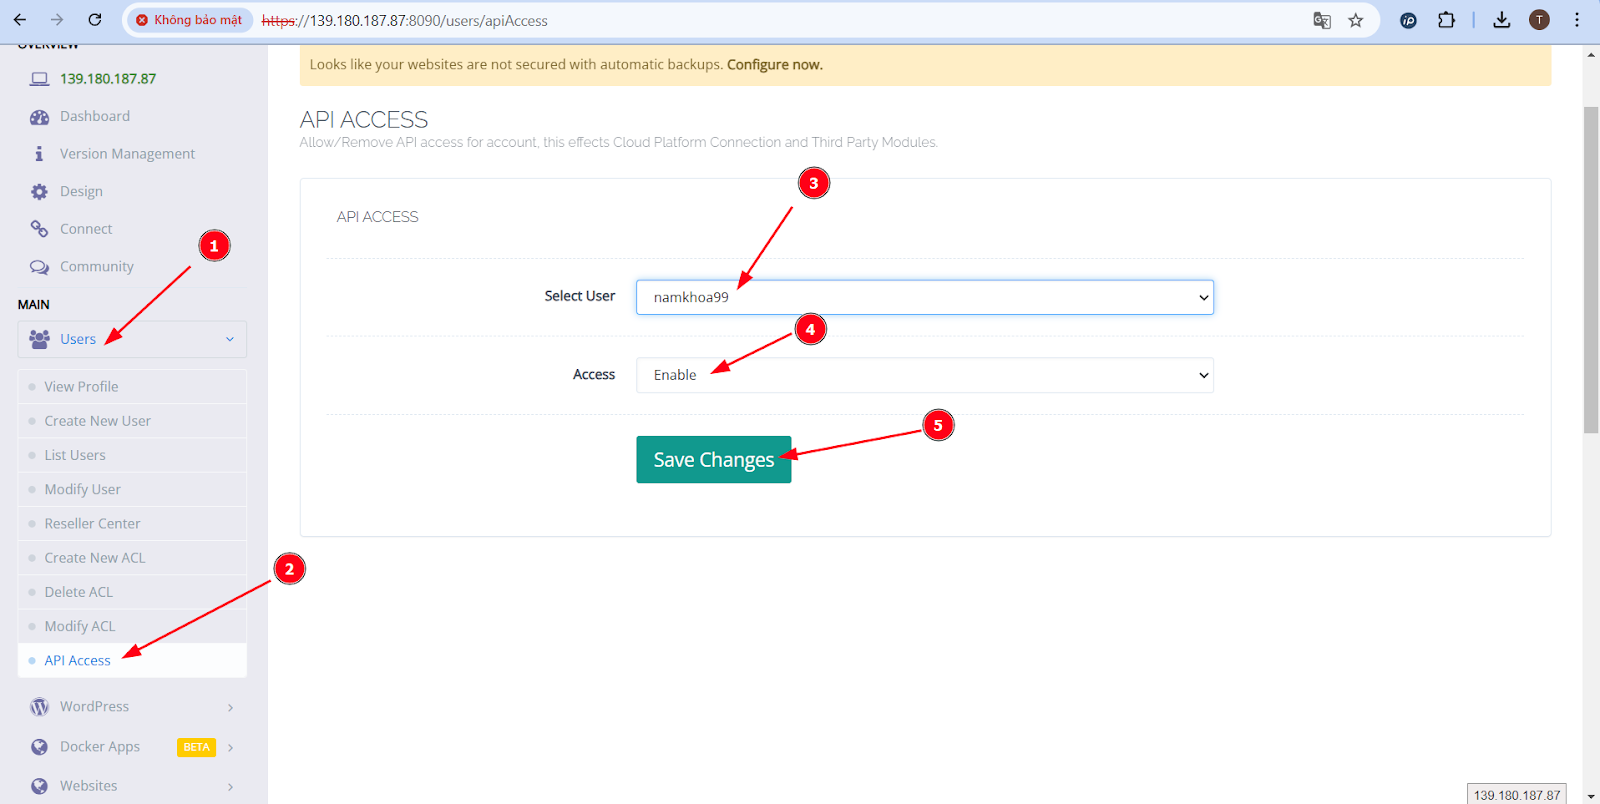Open View Profile in Users submenu
Screen dimensions: 1600x804
(132, 387)
